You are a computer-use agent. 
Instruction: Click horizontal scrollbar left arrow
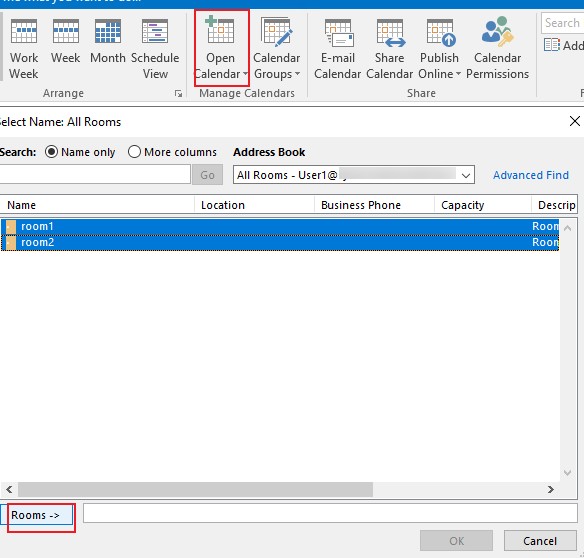click(9, 489)
